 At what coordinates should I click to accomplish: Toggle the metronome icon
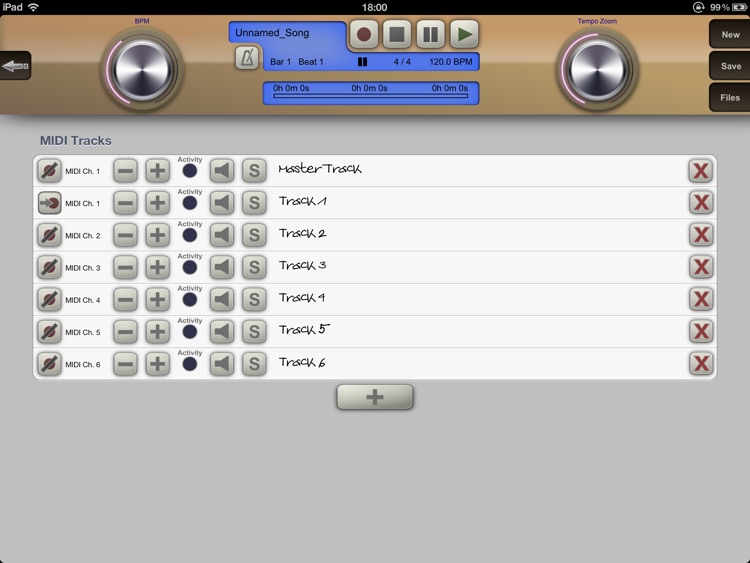tap(247, 58)
